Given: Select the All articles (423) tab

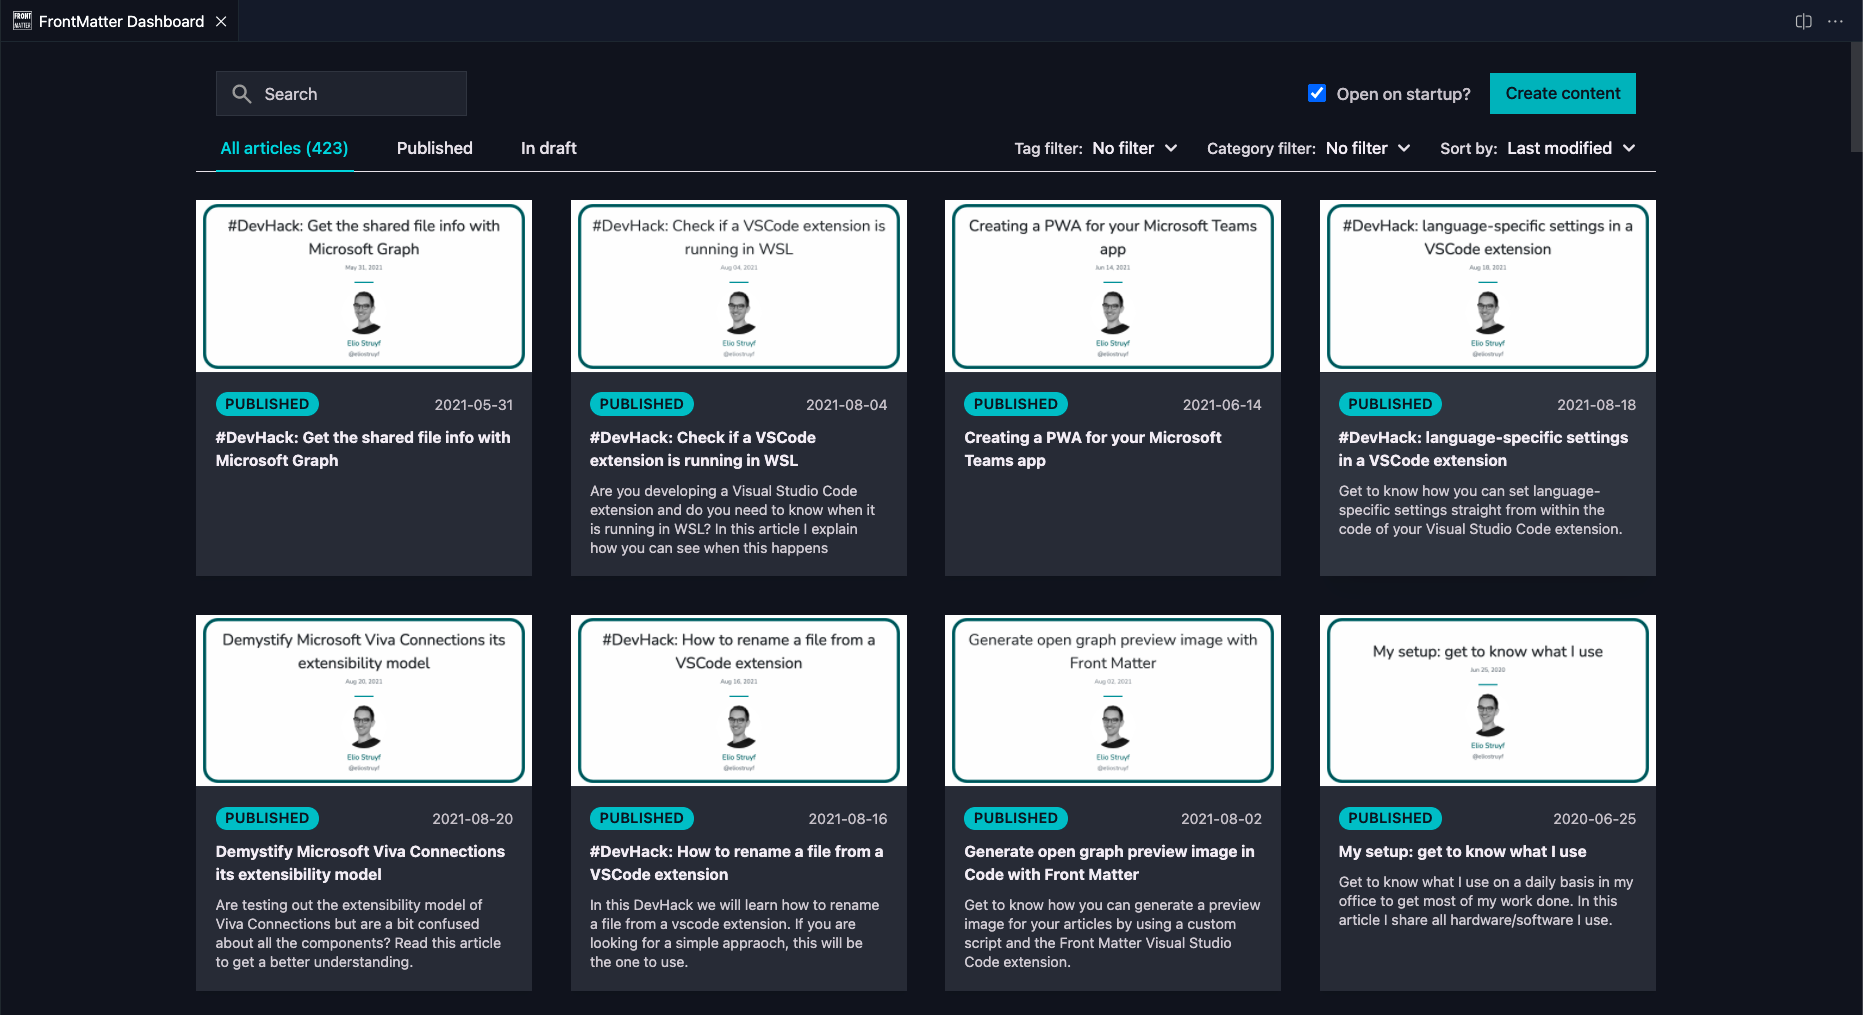Looking at the screenshot, I should coord(284,148).
